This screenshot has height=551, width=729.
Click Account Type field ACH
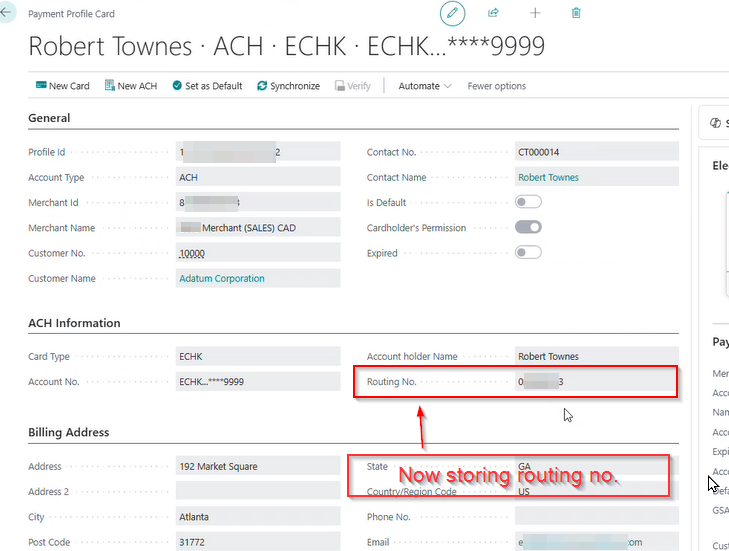pyautogui.click(x=258, y=177)
